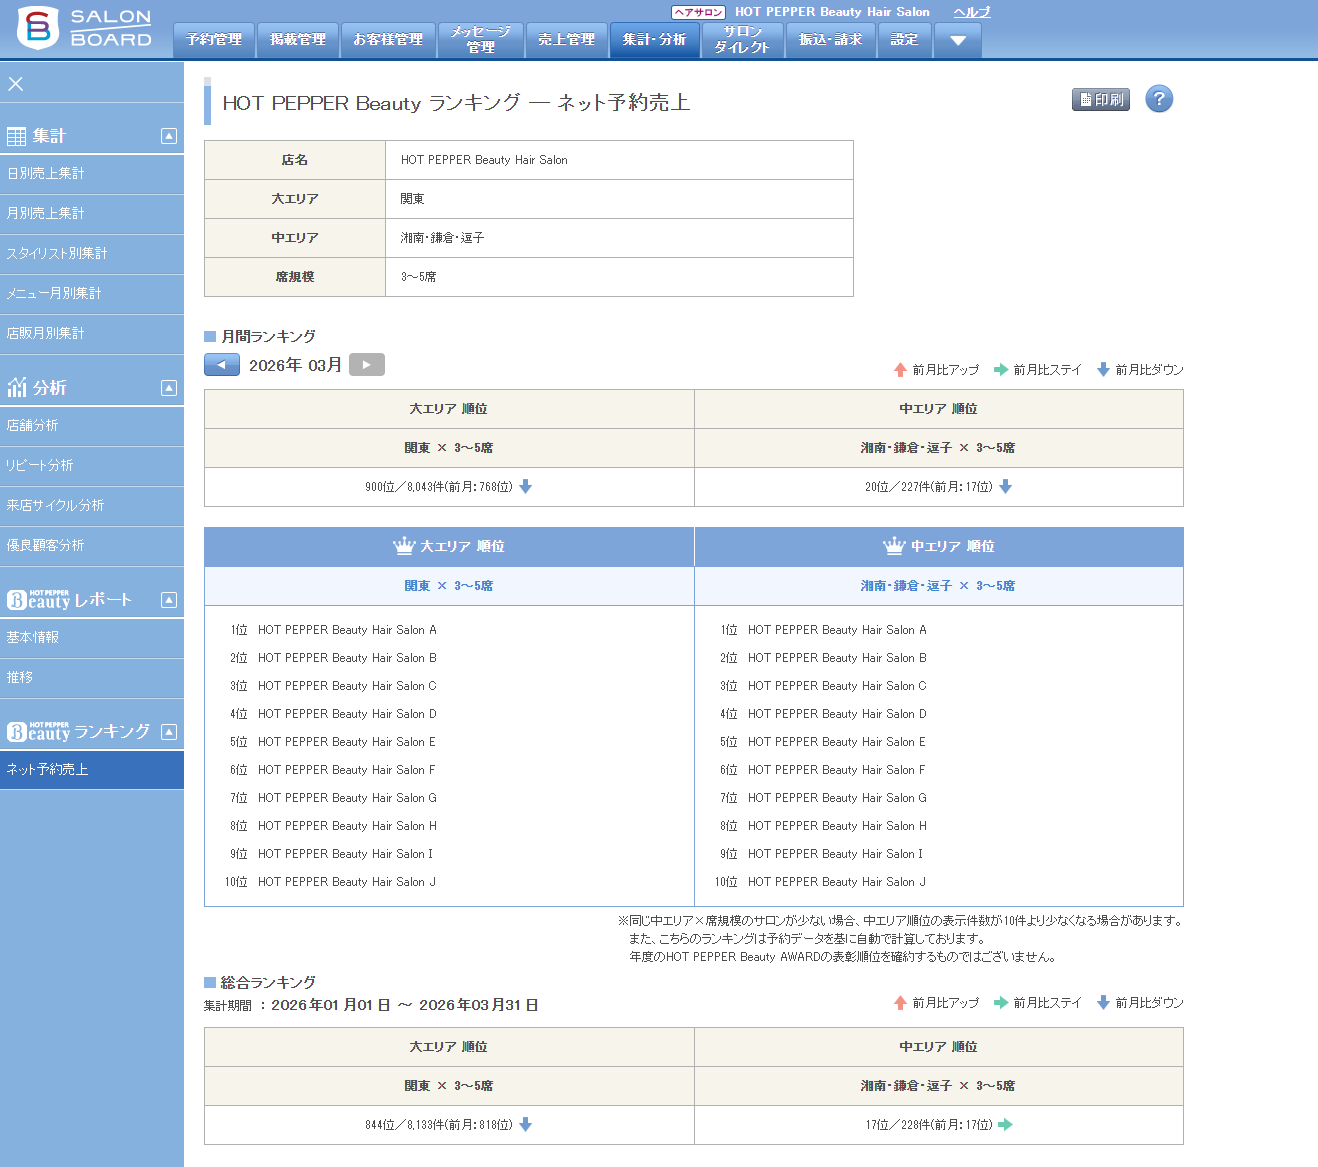
Task: Click the Salon Board logo
Action: click(85, 28)
